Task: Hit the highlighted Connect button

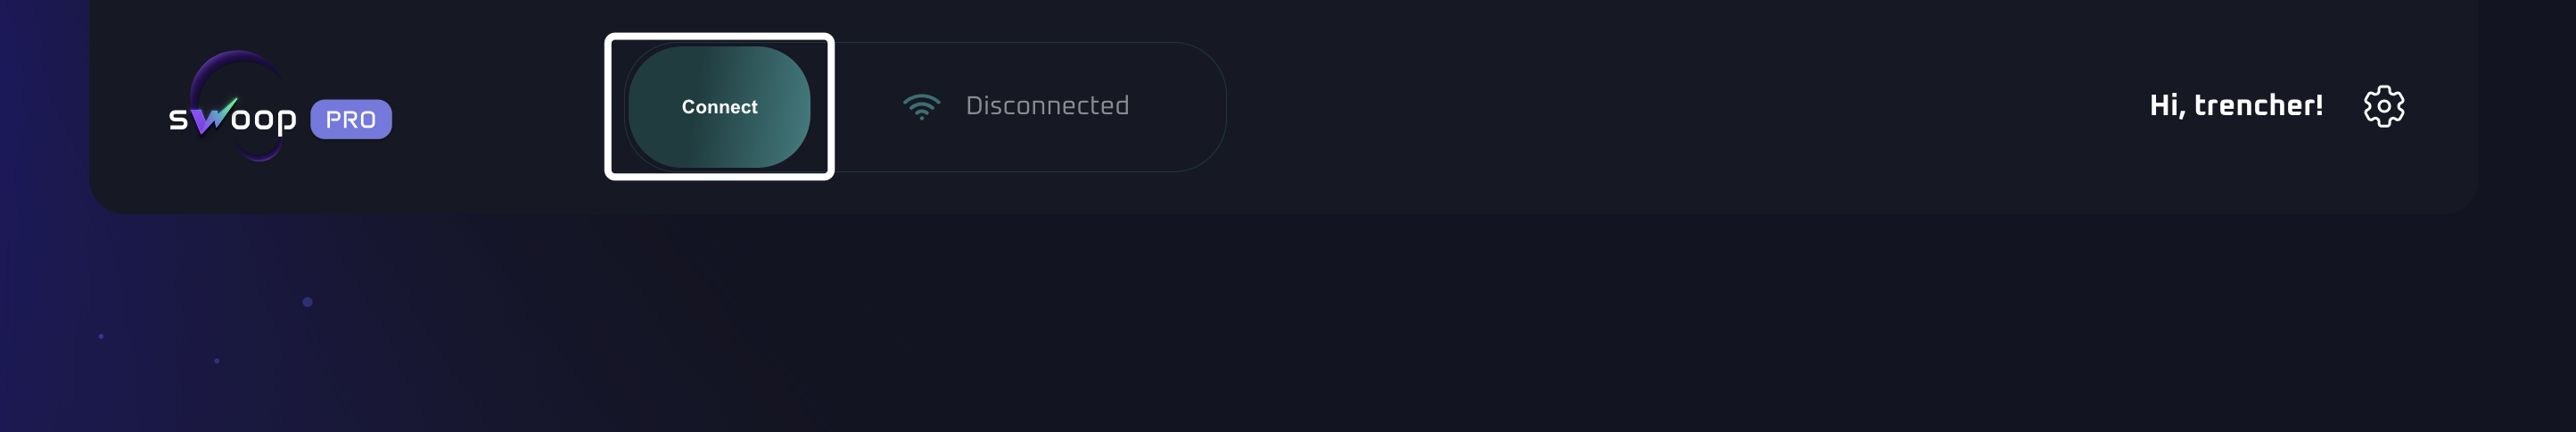Action: click(719, 107)
